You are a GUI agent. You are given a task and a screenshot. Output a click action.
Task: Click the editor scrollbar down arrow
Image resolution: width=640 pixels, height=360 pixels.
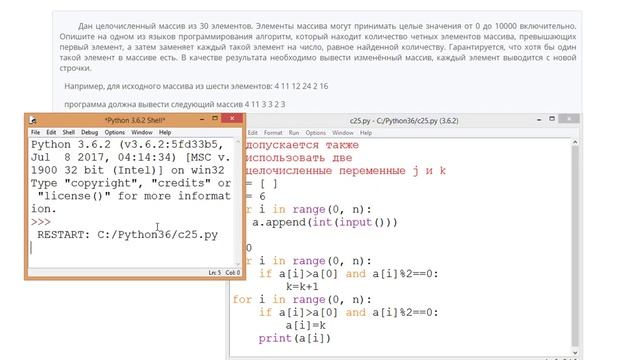point(575,353)
